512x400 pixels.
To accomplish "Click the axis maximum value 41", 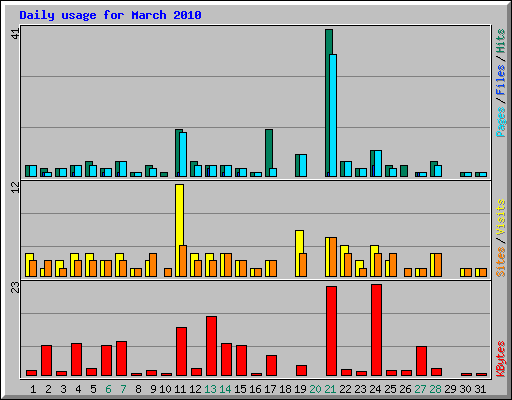I will click(16, 33).
